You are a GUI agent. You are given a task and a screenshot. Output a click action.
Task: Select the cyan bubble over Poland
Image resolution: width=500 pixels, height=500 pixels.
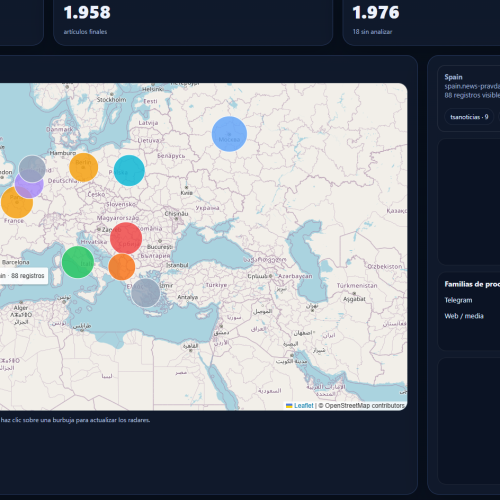(x=129, y=170)
